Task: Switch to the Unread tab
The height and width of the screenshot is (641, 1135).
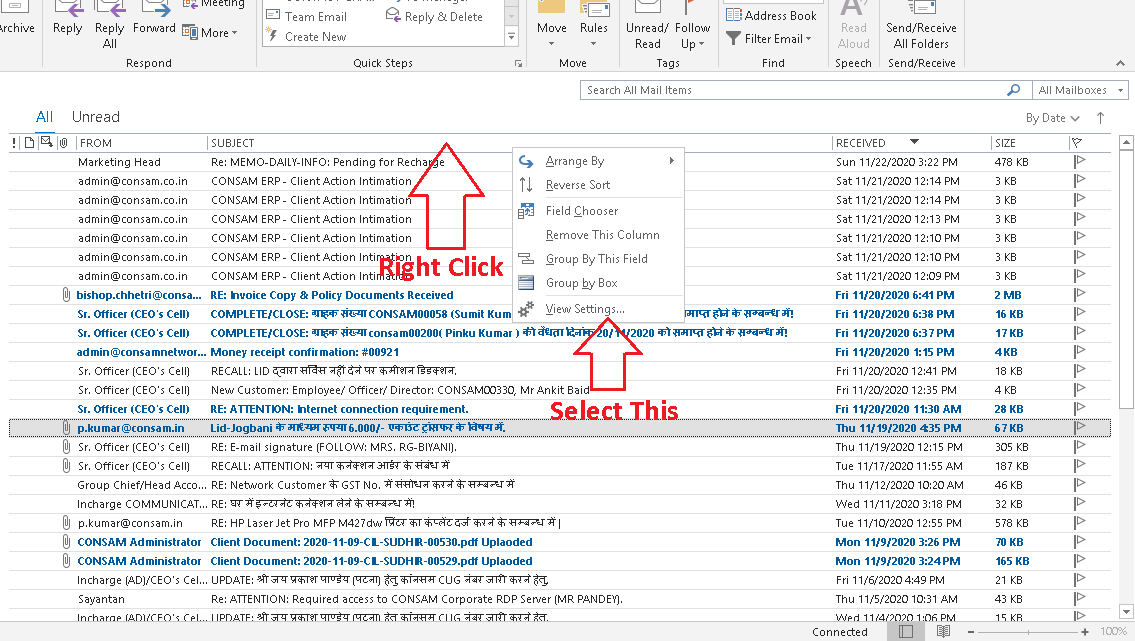Action: 95,117
